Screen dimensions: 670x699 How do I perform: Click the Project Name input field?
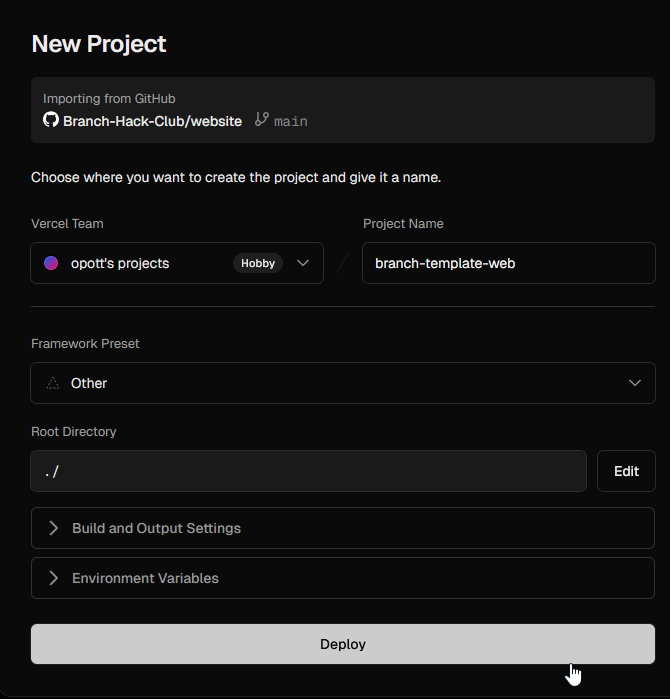pyautogui.click(x=509, y=263)
